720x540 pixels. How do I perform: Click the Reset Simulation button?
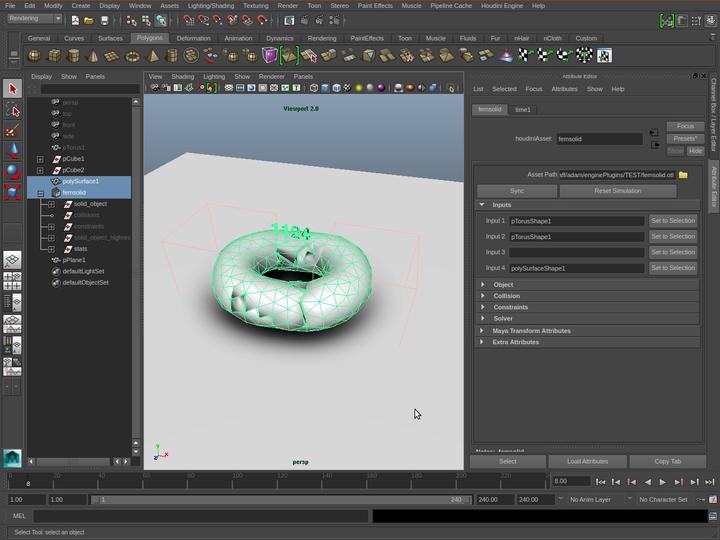pos(617,191)
